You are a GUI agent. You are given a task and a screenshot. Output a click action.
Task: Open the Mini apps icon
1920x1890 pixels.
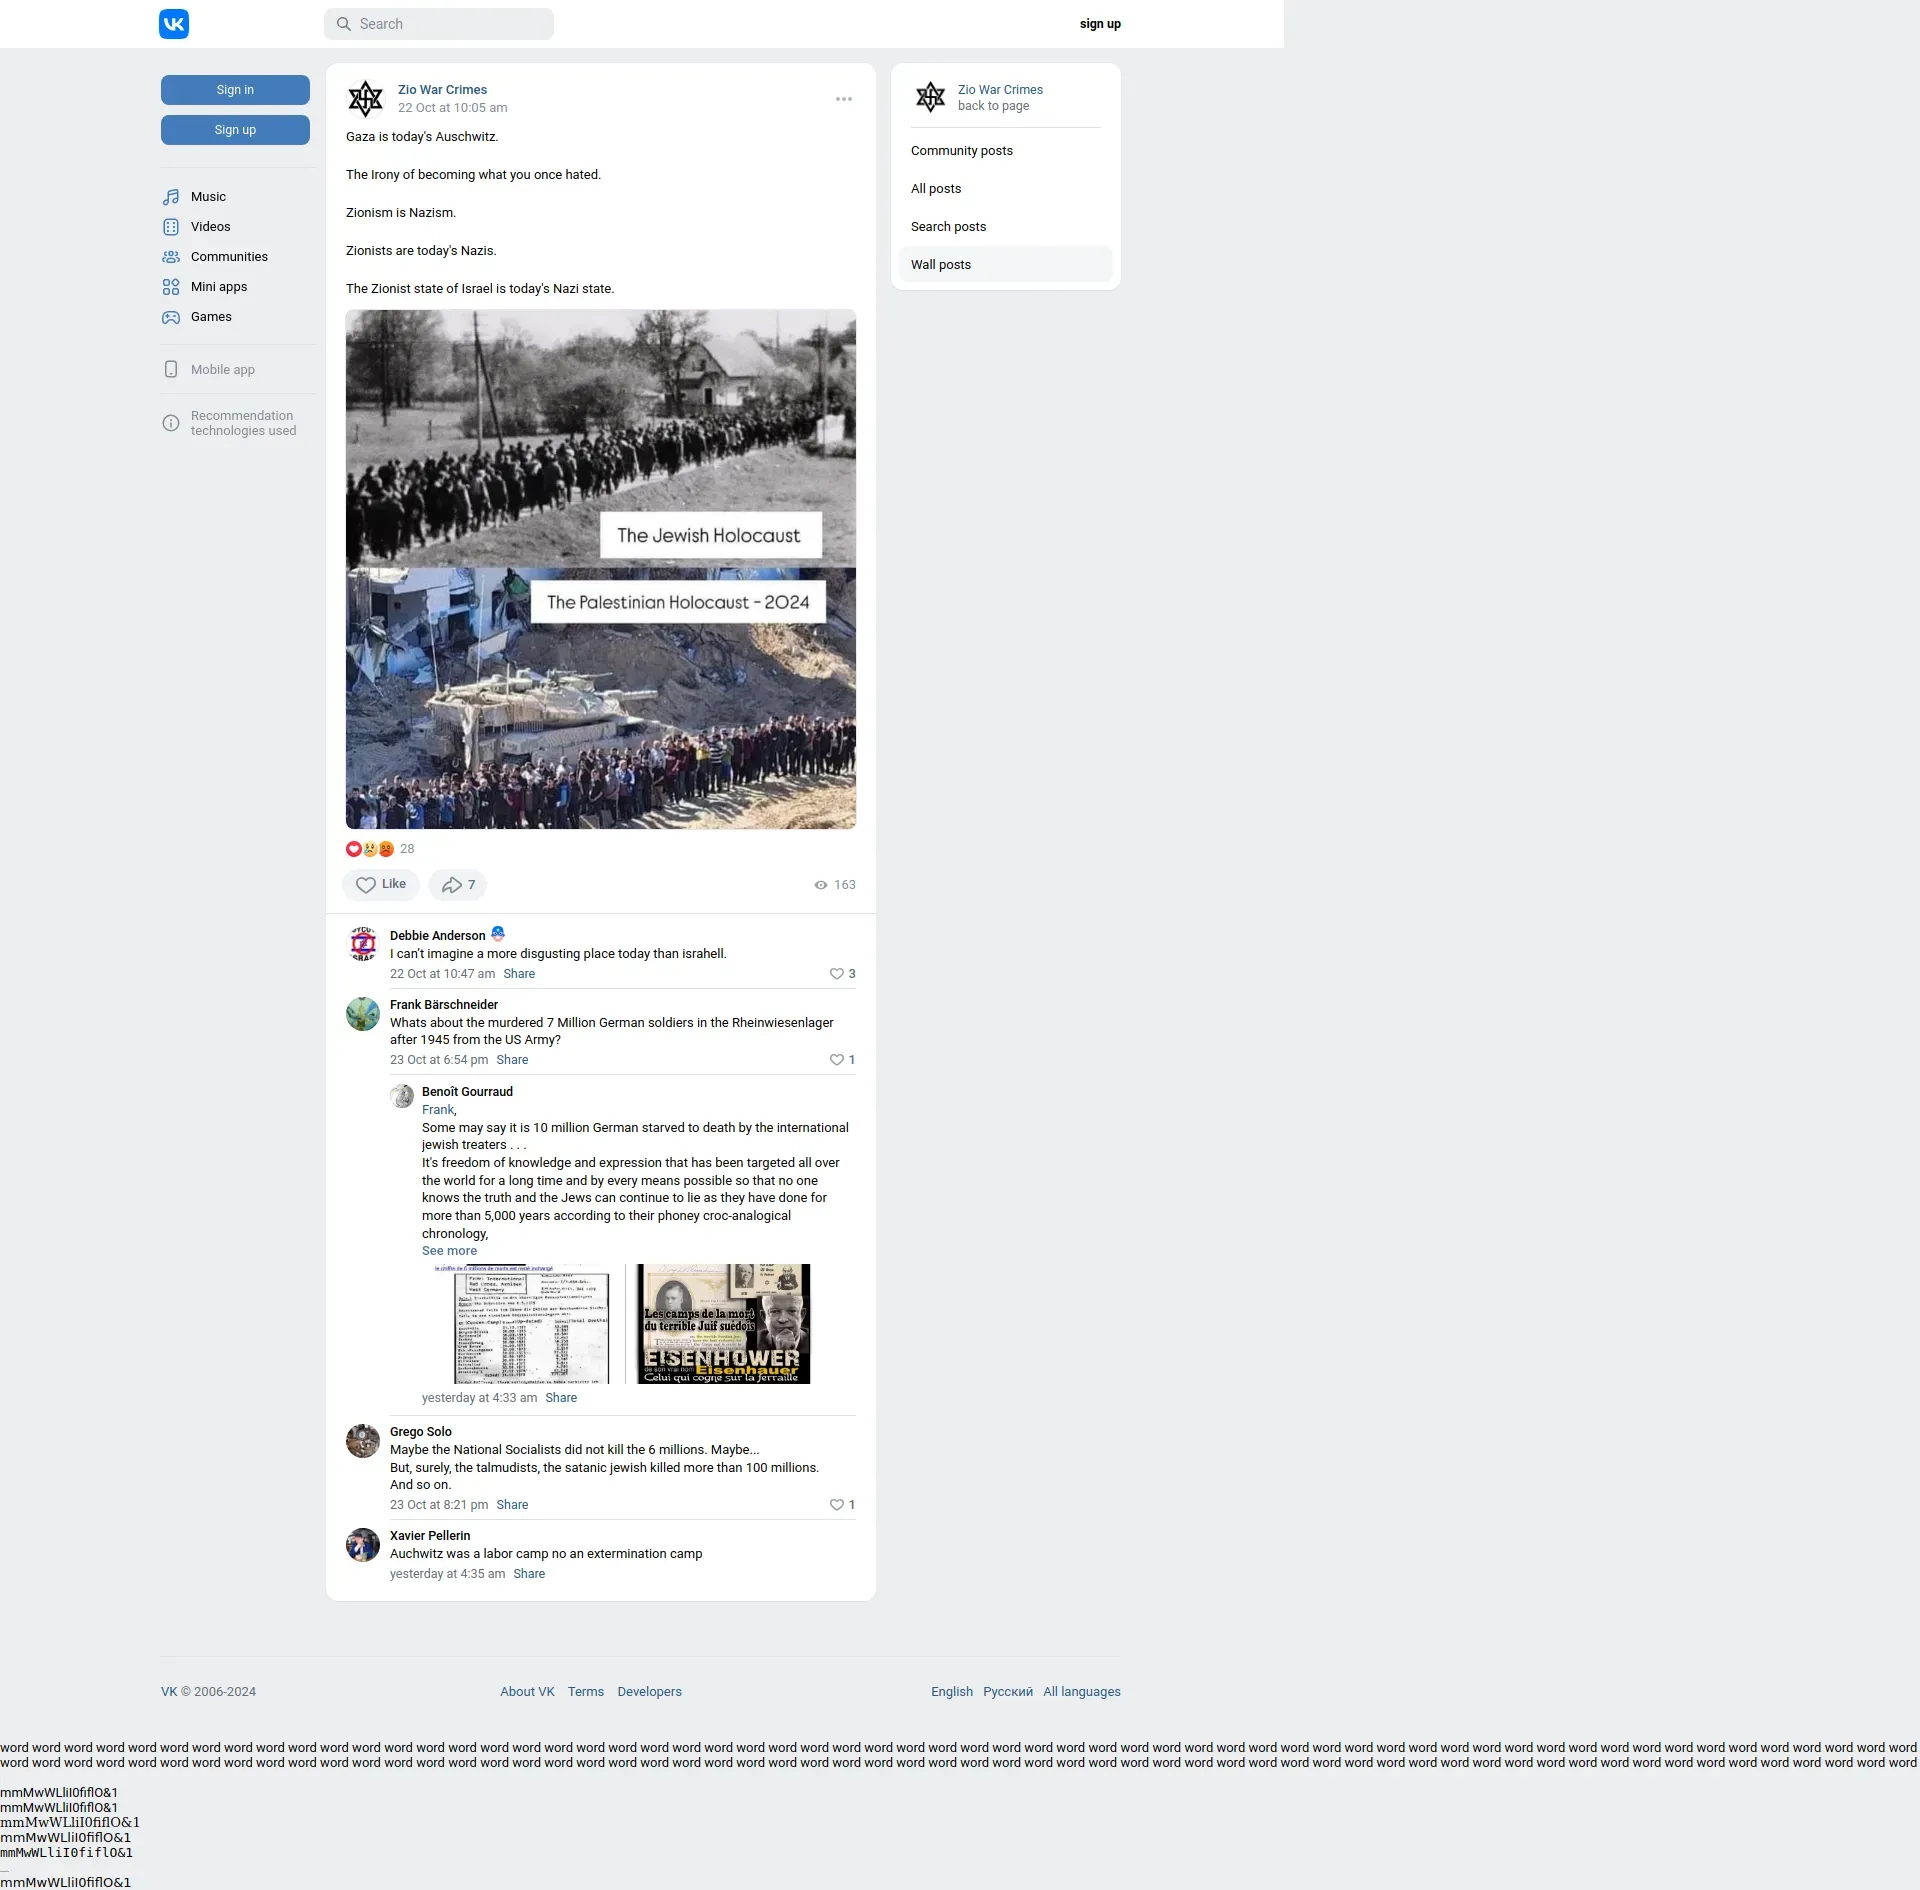pos(171,287)
